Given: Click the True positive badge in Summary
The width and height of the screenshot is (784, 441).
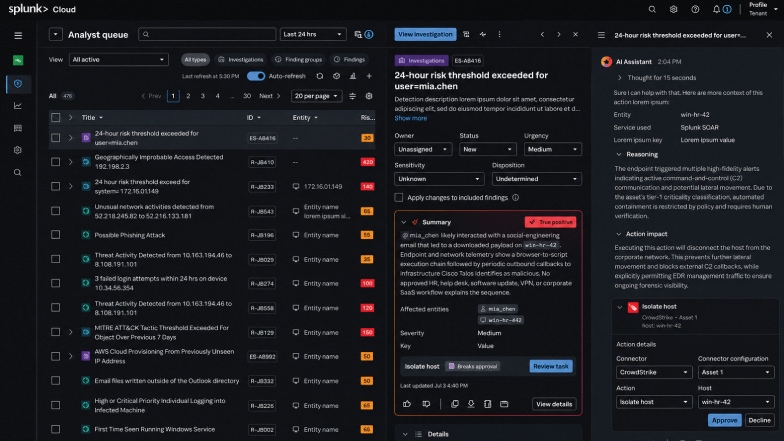Looking at the screenshot, I should click(550, 222).
